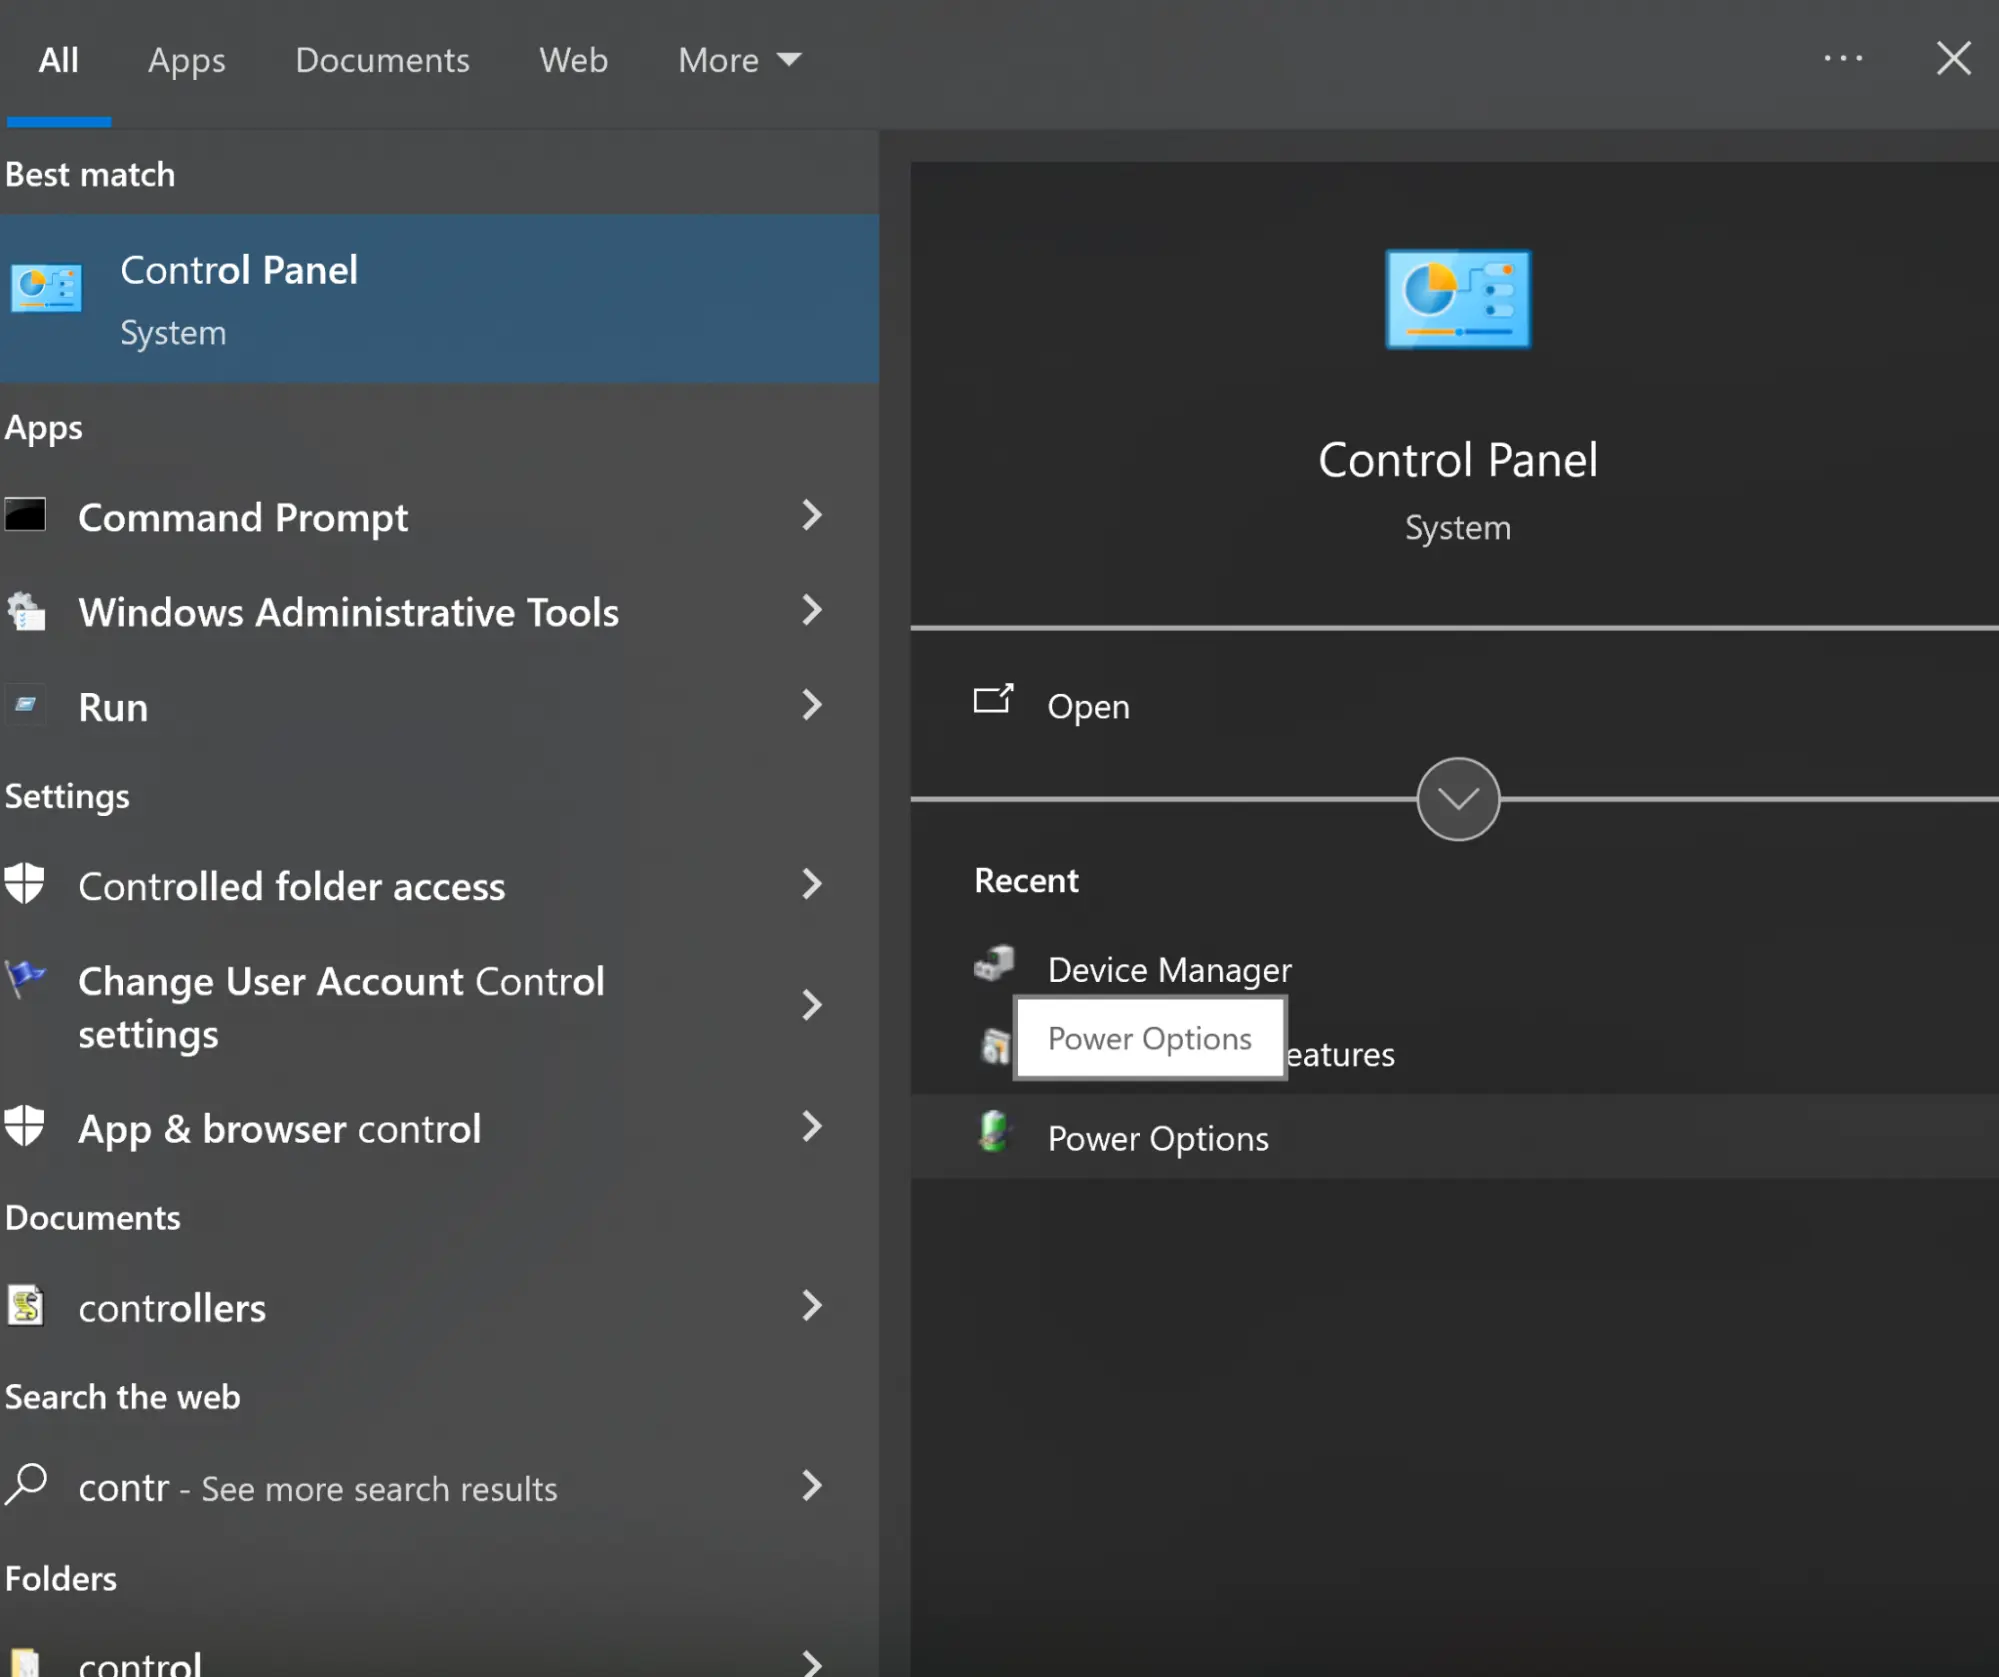Click the Control Panel icon in best match
The height and width of the screenshot is (1677, 1999).
click(x=46, y=289)
